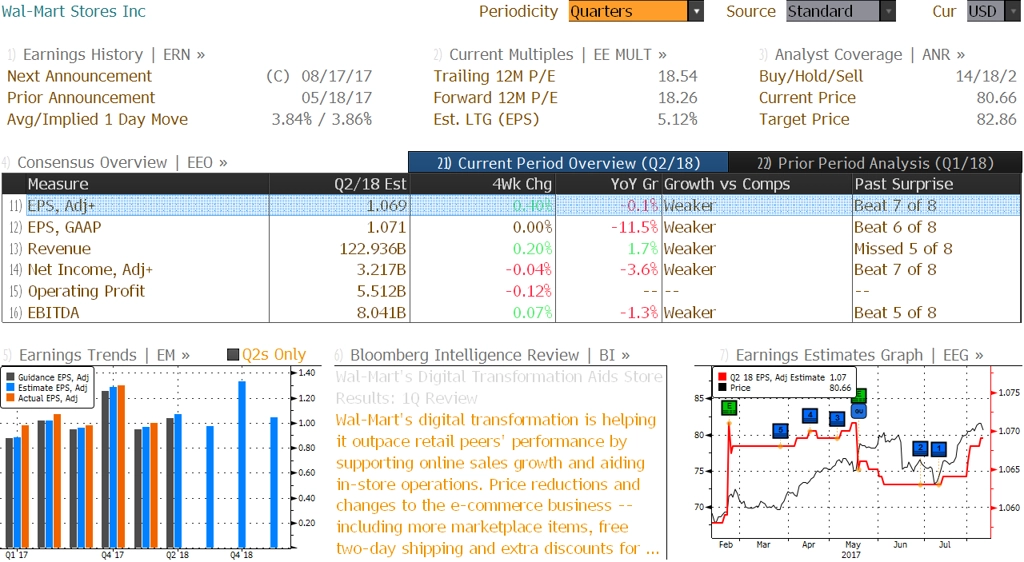Open the Source Standard dropdown arrow
This screenshot has height=562, width=1024.
888,11
